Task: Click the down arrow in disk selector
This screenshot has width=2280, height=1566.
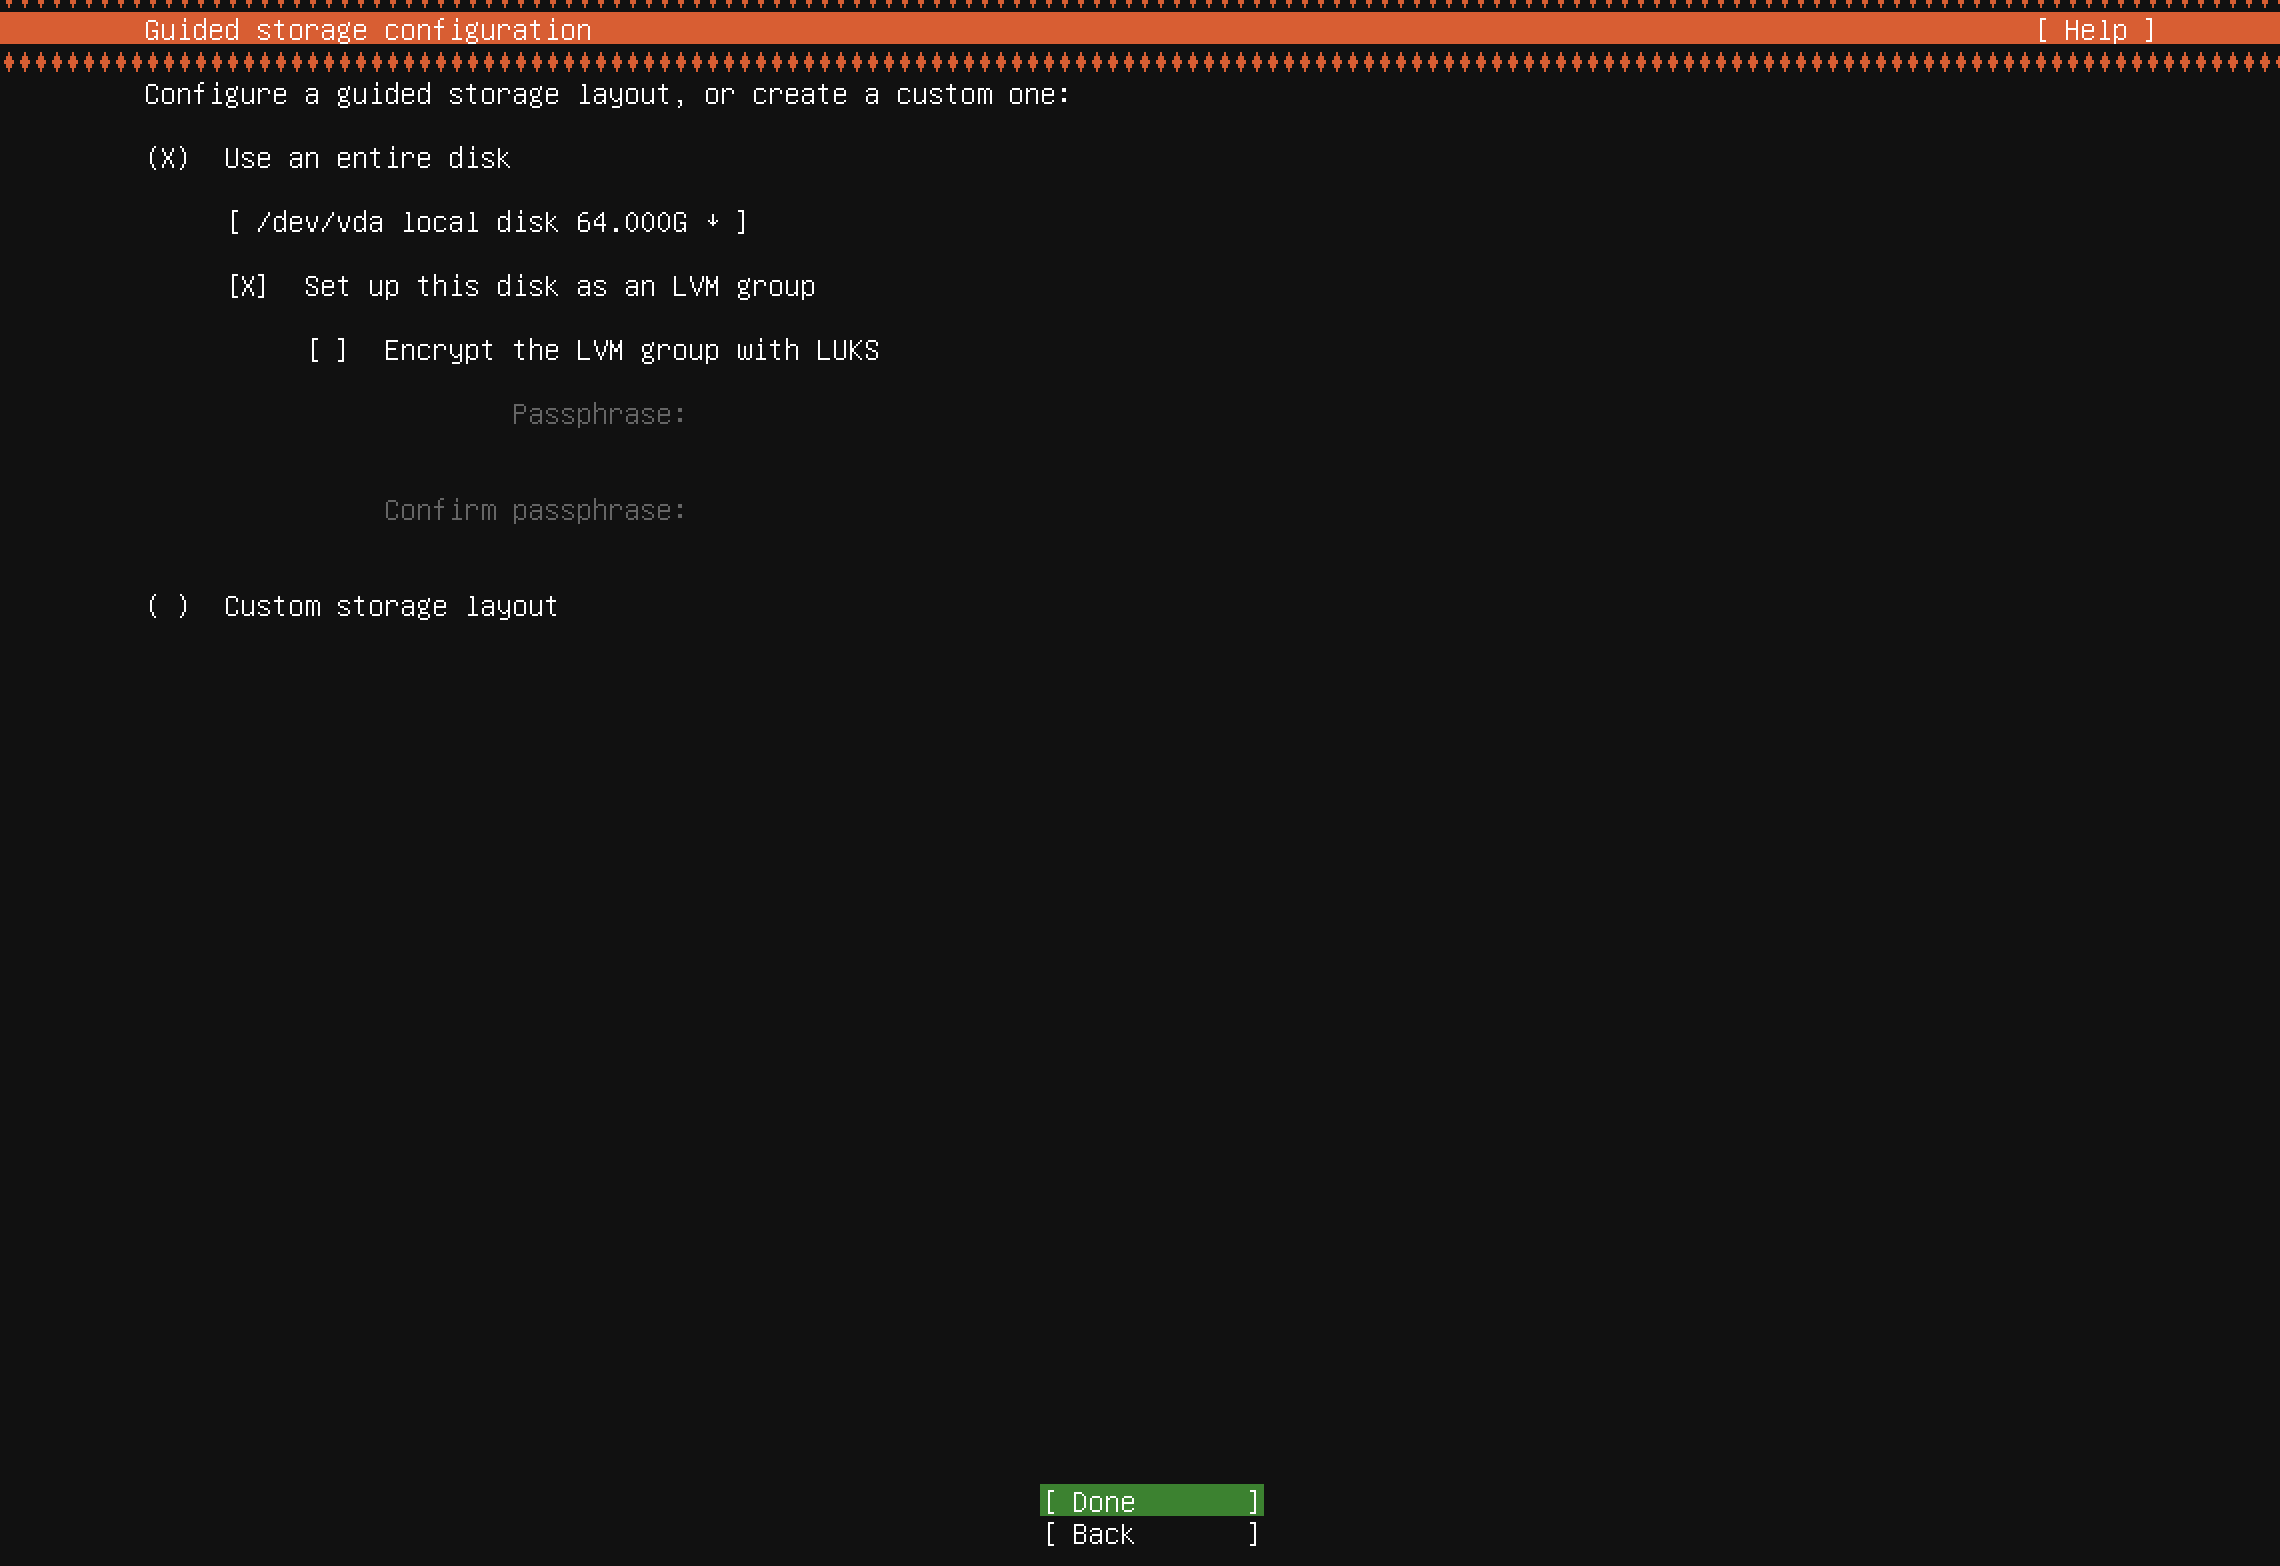Action: pos(712,222)
